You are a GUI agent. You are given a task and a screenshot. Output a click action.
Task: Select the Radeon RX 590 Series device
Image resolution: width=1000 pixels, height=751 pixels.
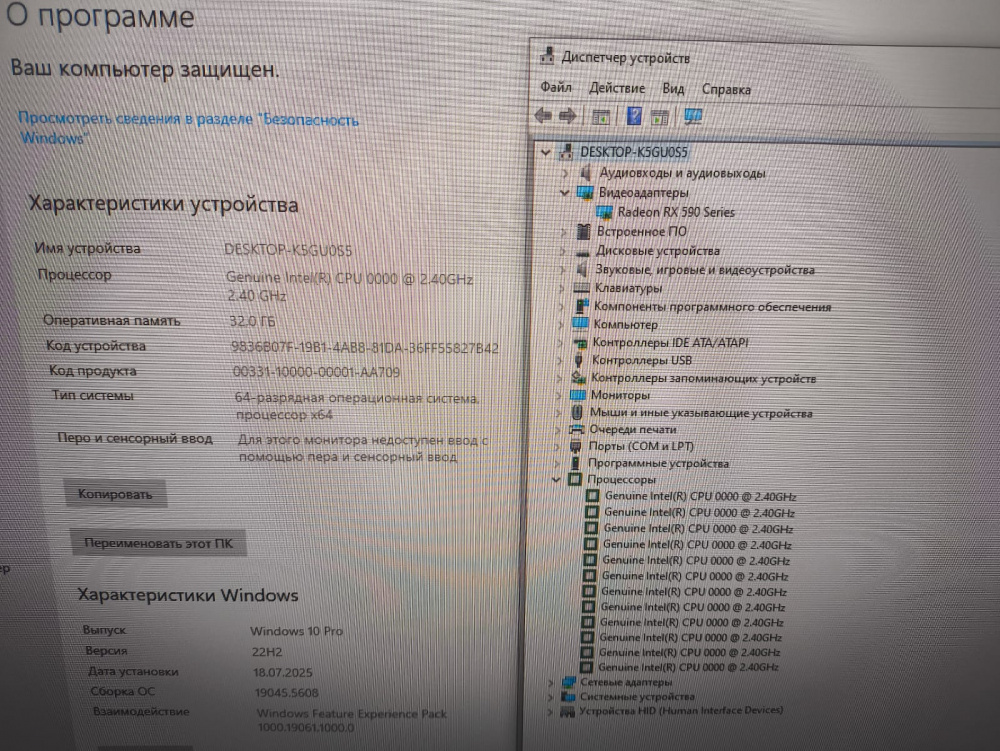pyautogui.click(x=675, y=212)
